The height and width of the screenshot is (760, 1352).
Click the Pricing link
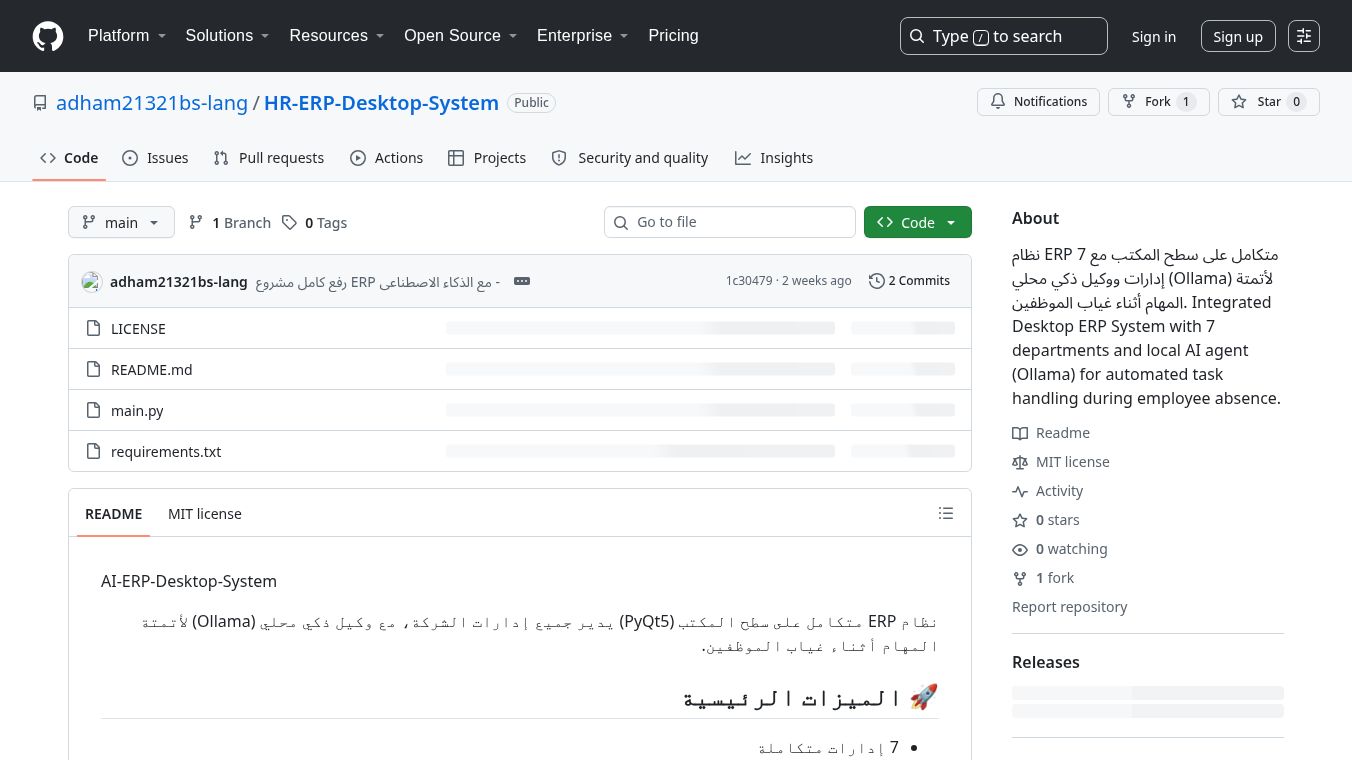[x=673, y=36]
